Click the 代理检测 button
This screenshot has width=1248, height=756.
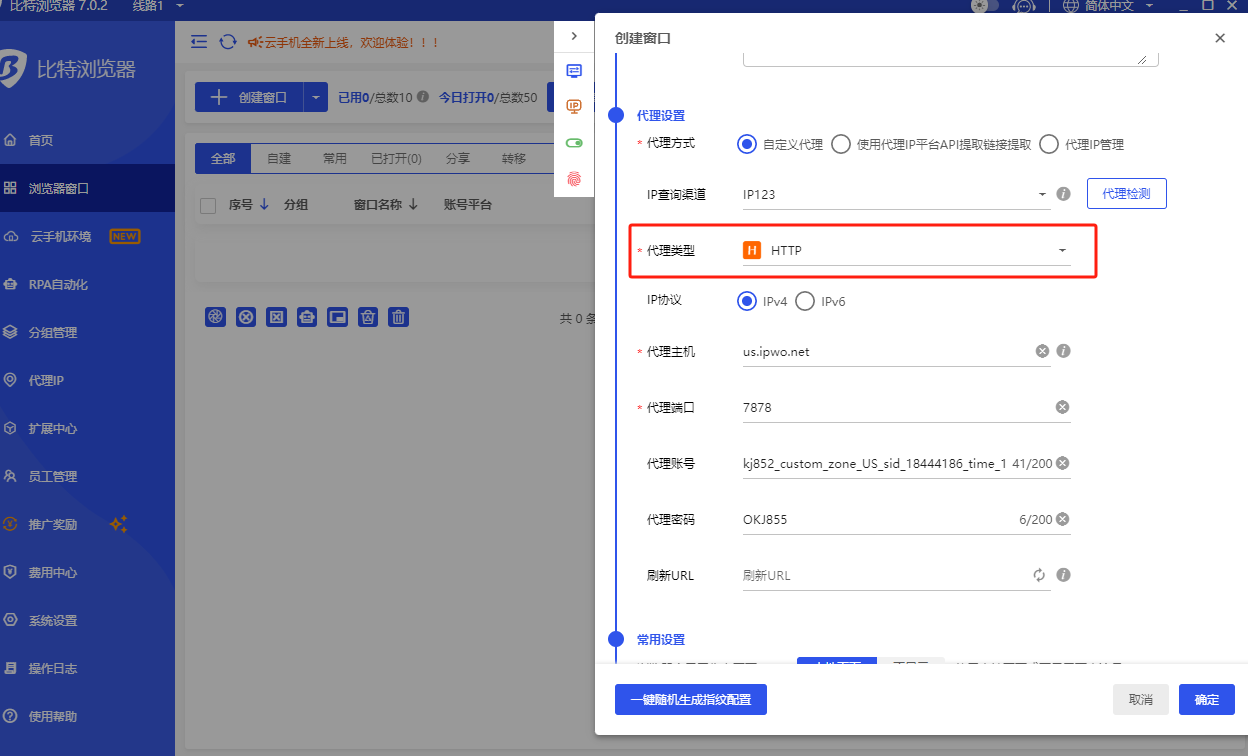tap(1126, 194)
